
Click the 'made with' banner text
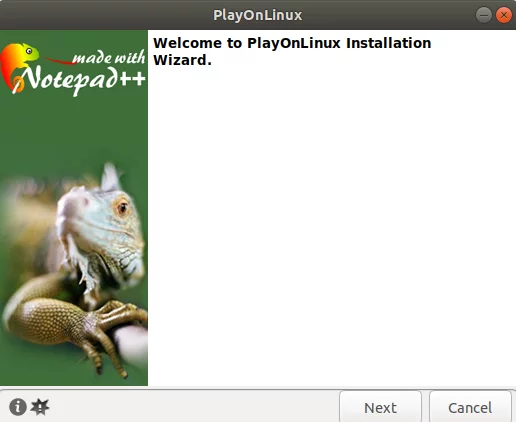pos(109,57)
